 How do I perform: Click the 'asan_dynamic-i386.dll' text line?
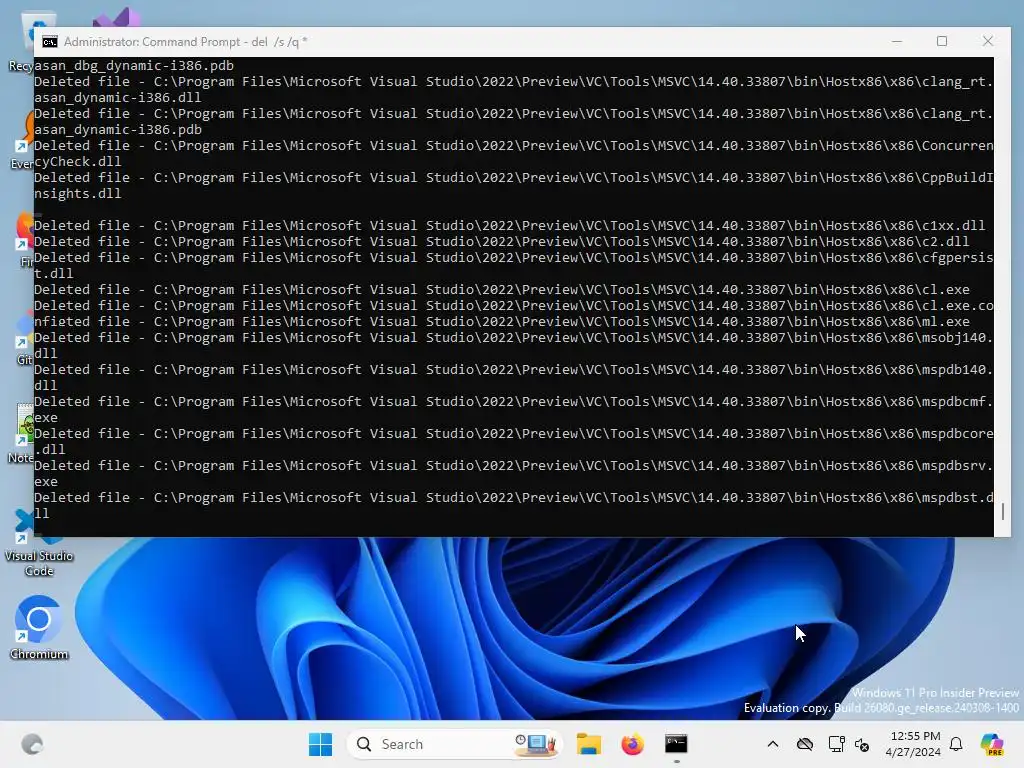tap(118, 97)
